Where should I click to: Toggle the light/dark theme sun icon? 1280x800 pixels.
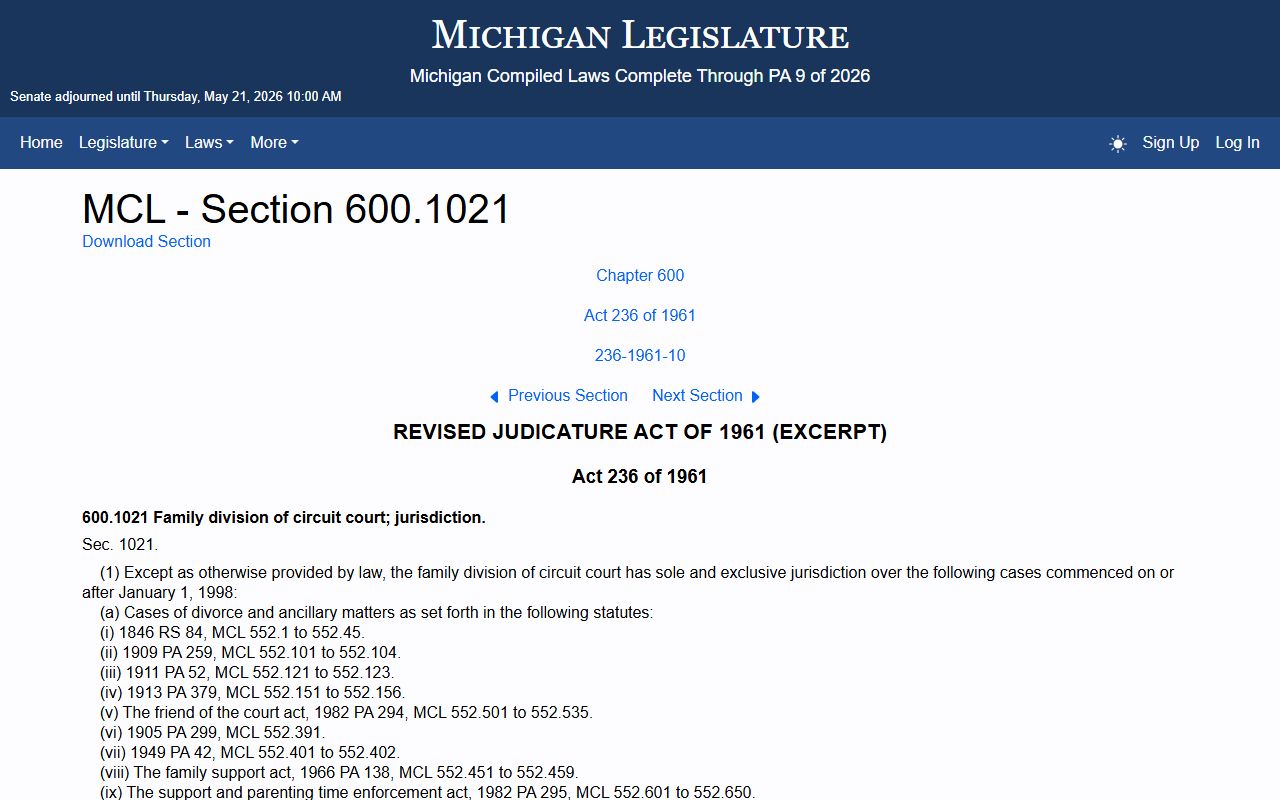(x=1118, y=143)
